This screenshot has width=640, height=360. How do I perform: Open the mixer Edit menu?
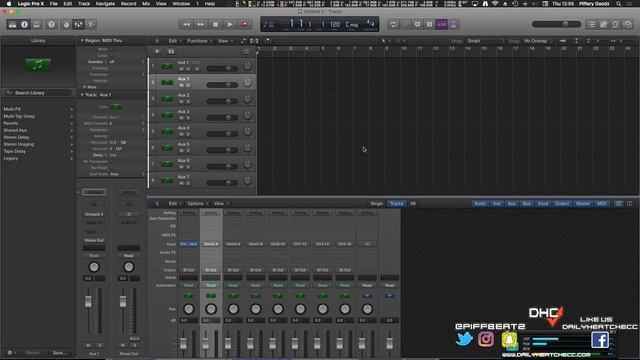tap(174, 203)
